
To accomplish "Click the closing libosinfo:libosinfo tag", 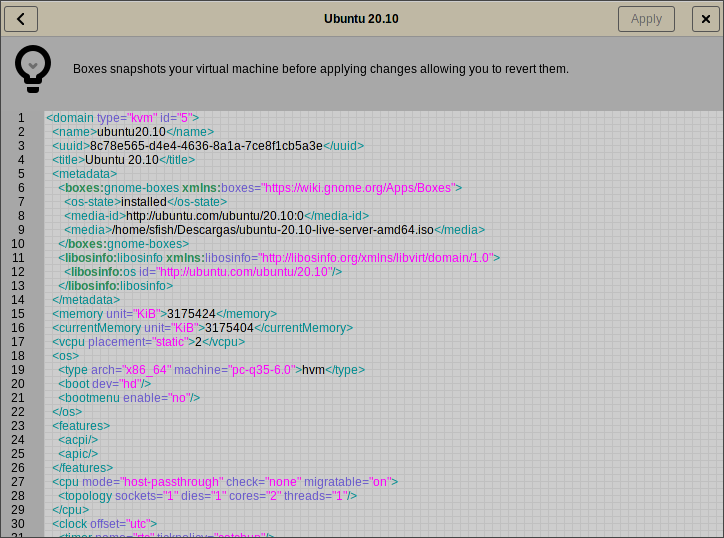I will pyautogui.click(x=115, y=286).
